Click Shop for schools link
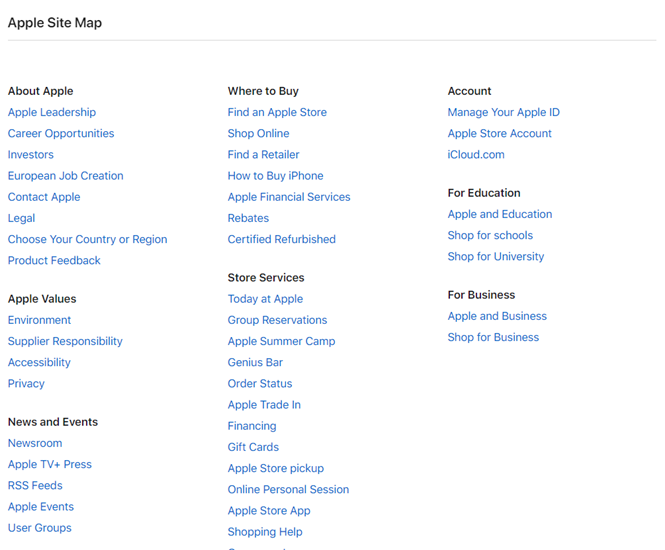The height and width of the screenshot is (550, 665). (490, 235)
